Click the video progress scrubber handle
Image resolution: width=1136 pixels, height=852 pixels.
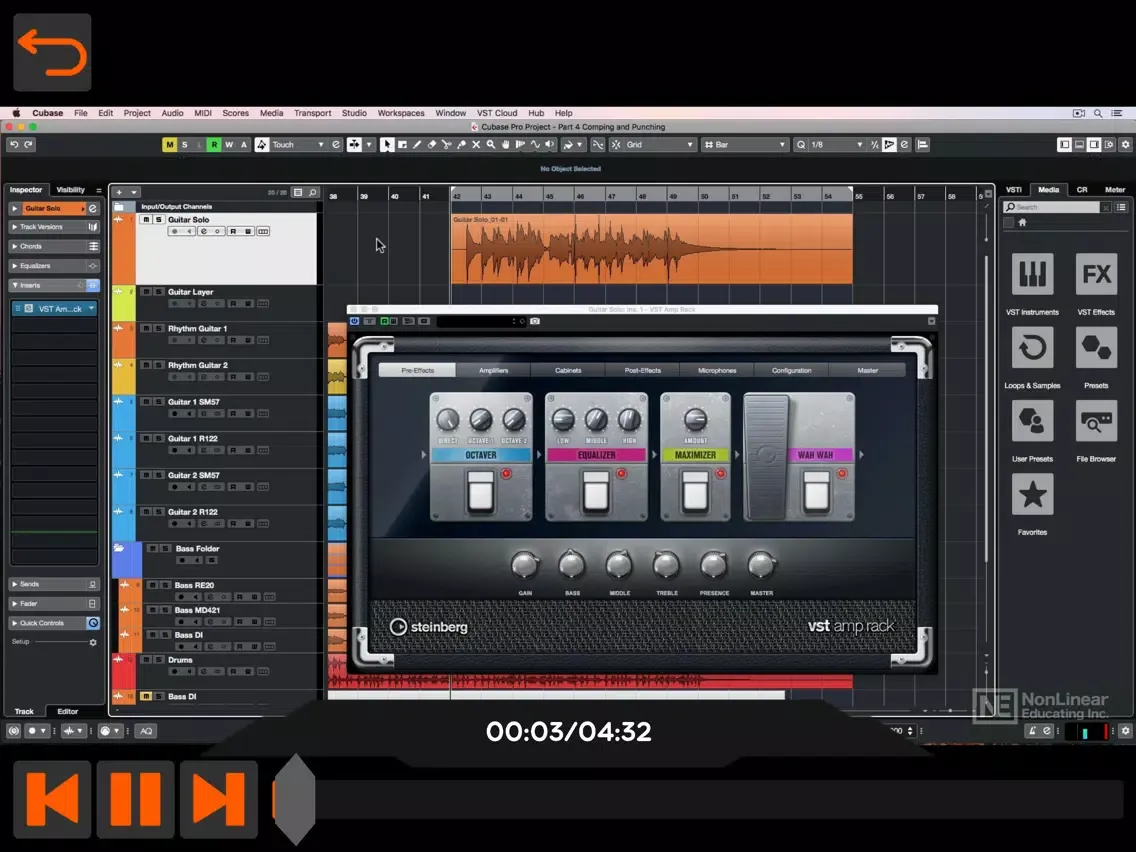point(294,799)
